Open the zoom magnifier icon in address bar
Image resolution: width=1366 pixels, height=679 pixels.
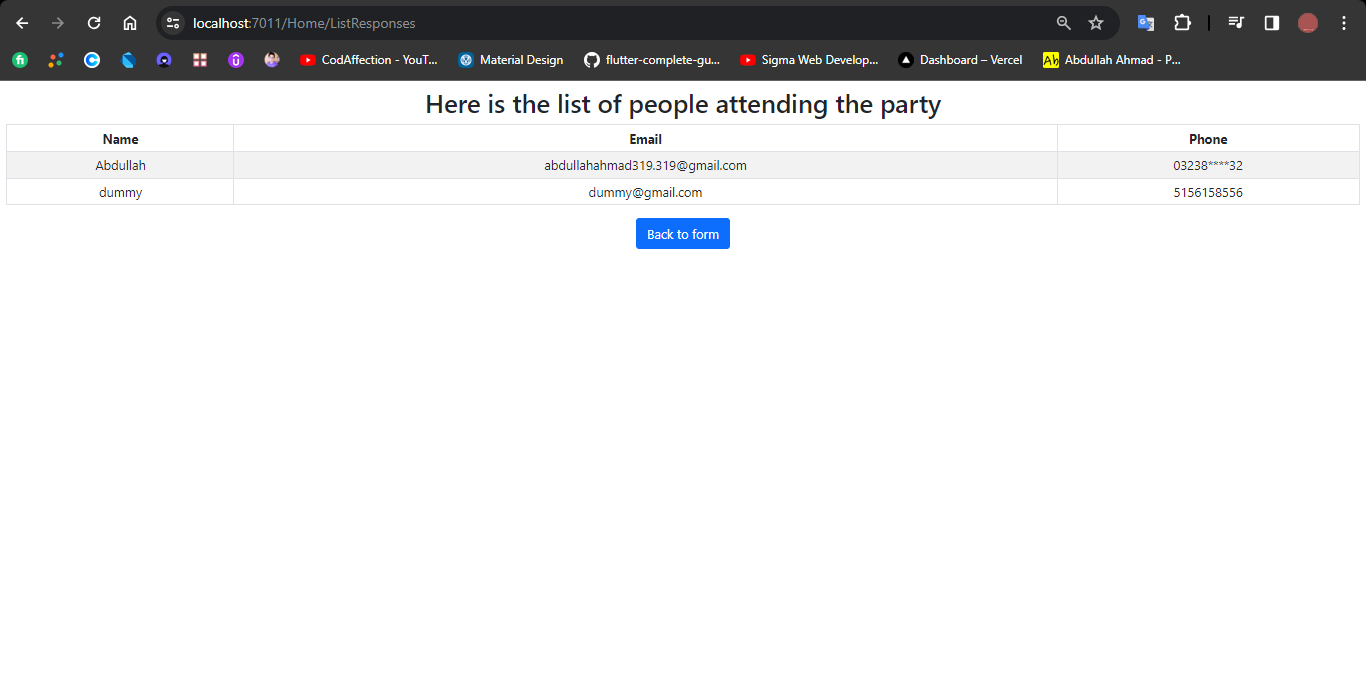tap(1064, 23)
